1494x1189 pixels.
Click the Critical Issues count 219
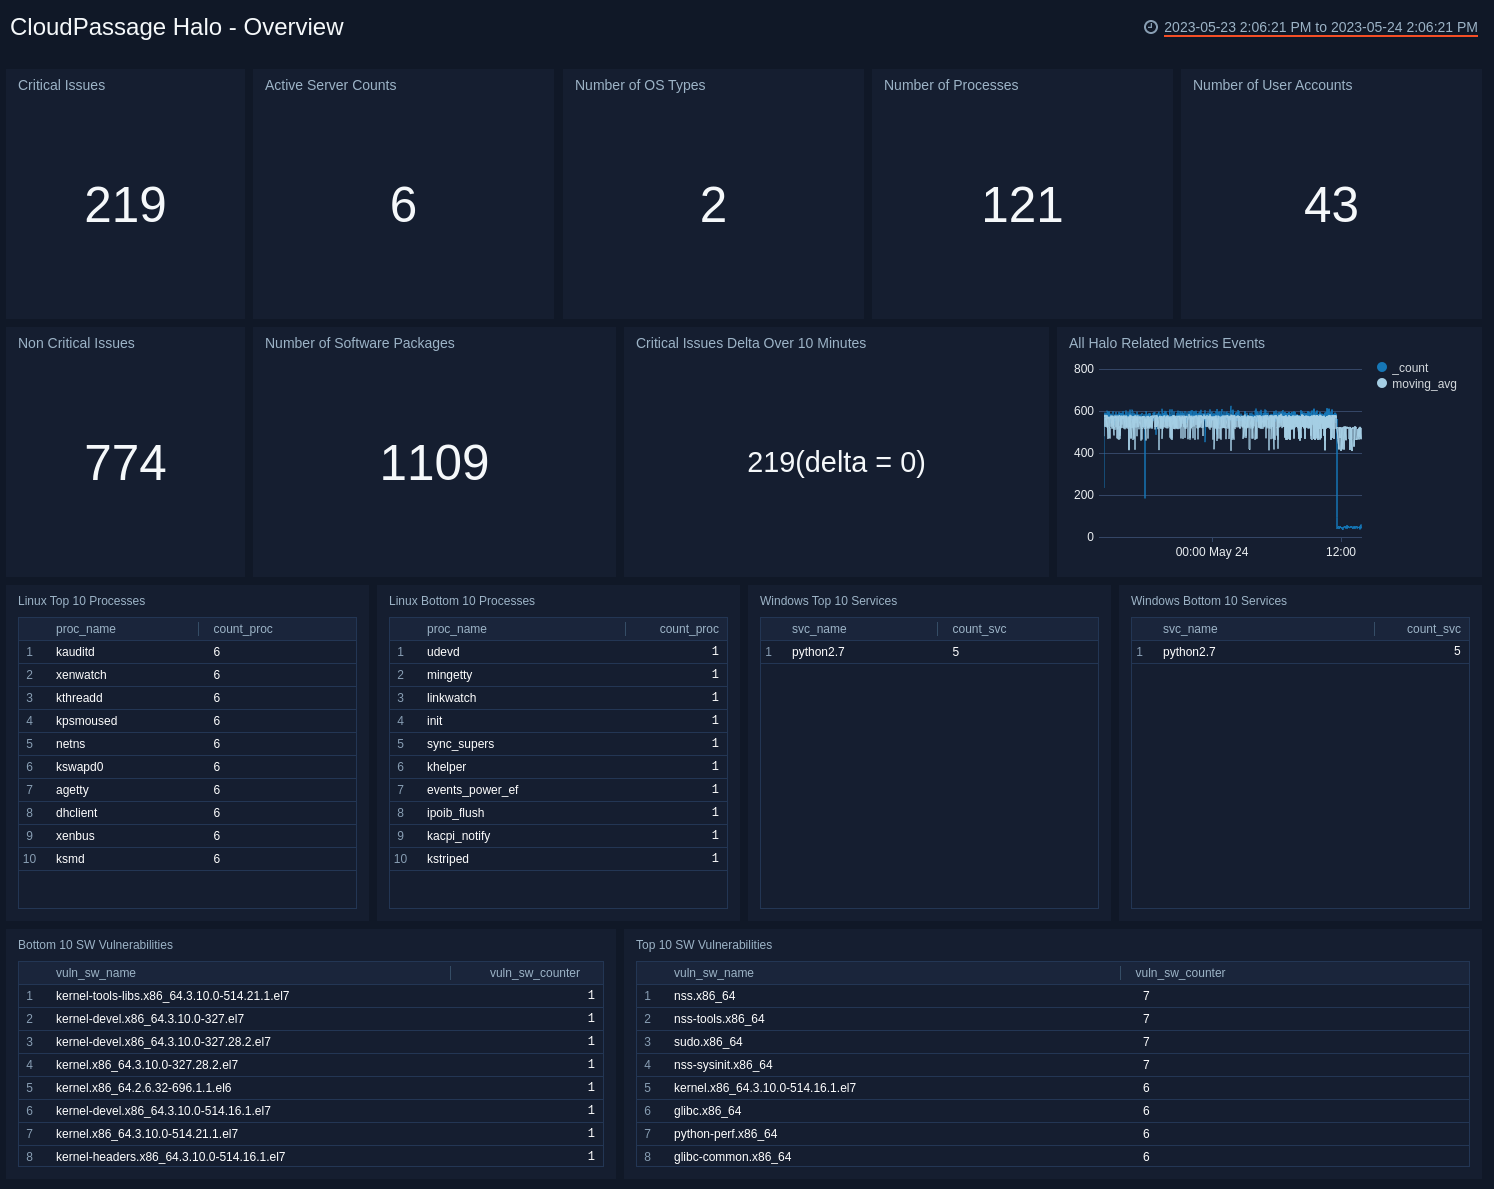coord(125,205)
